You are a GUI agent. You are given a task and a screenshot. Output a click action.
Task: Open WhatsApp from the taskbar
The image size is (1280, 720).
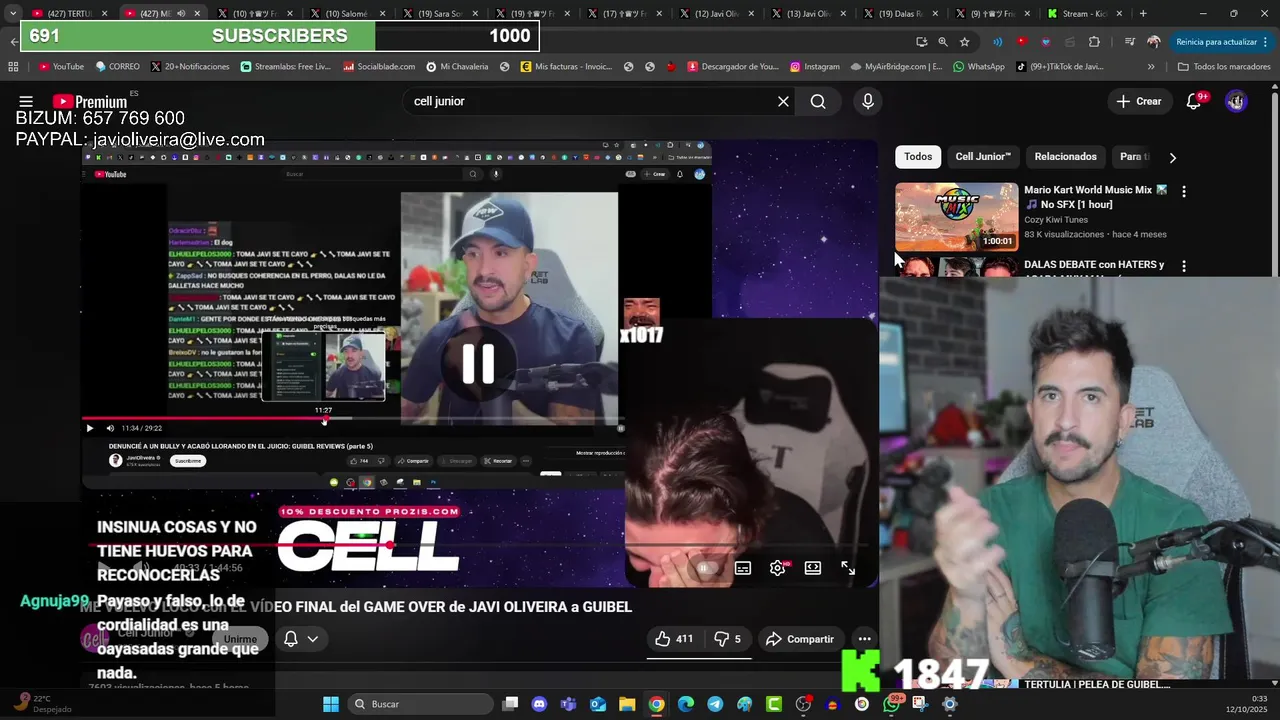tap(891, 704)
